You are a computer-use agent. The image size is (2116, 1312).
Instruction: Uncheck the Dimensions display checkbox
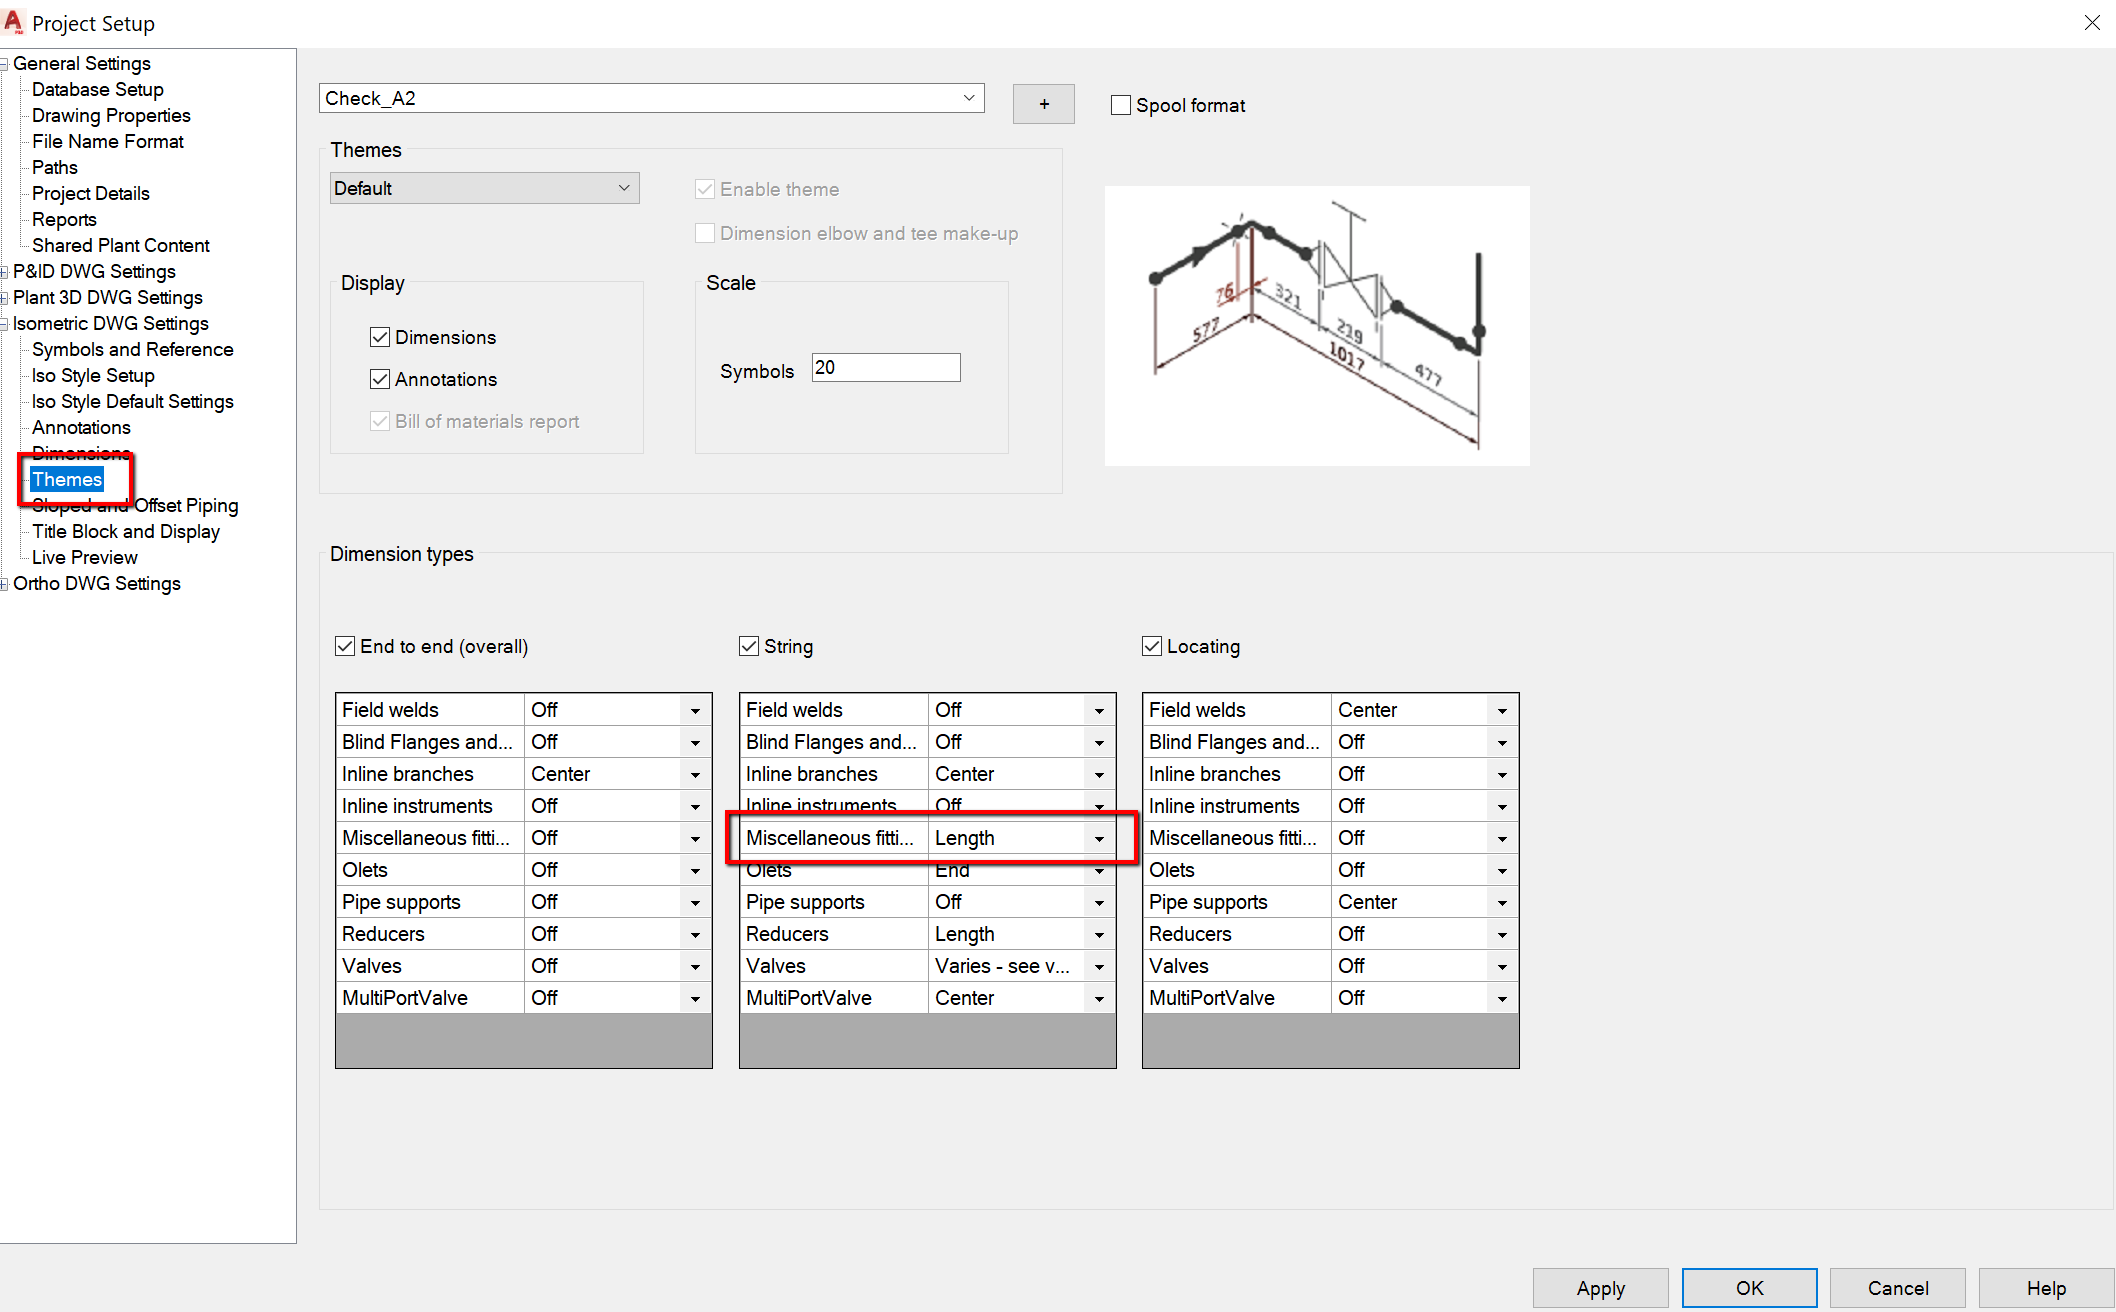[380, 337]
